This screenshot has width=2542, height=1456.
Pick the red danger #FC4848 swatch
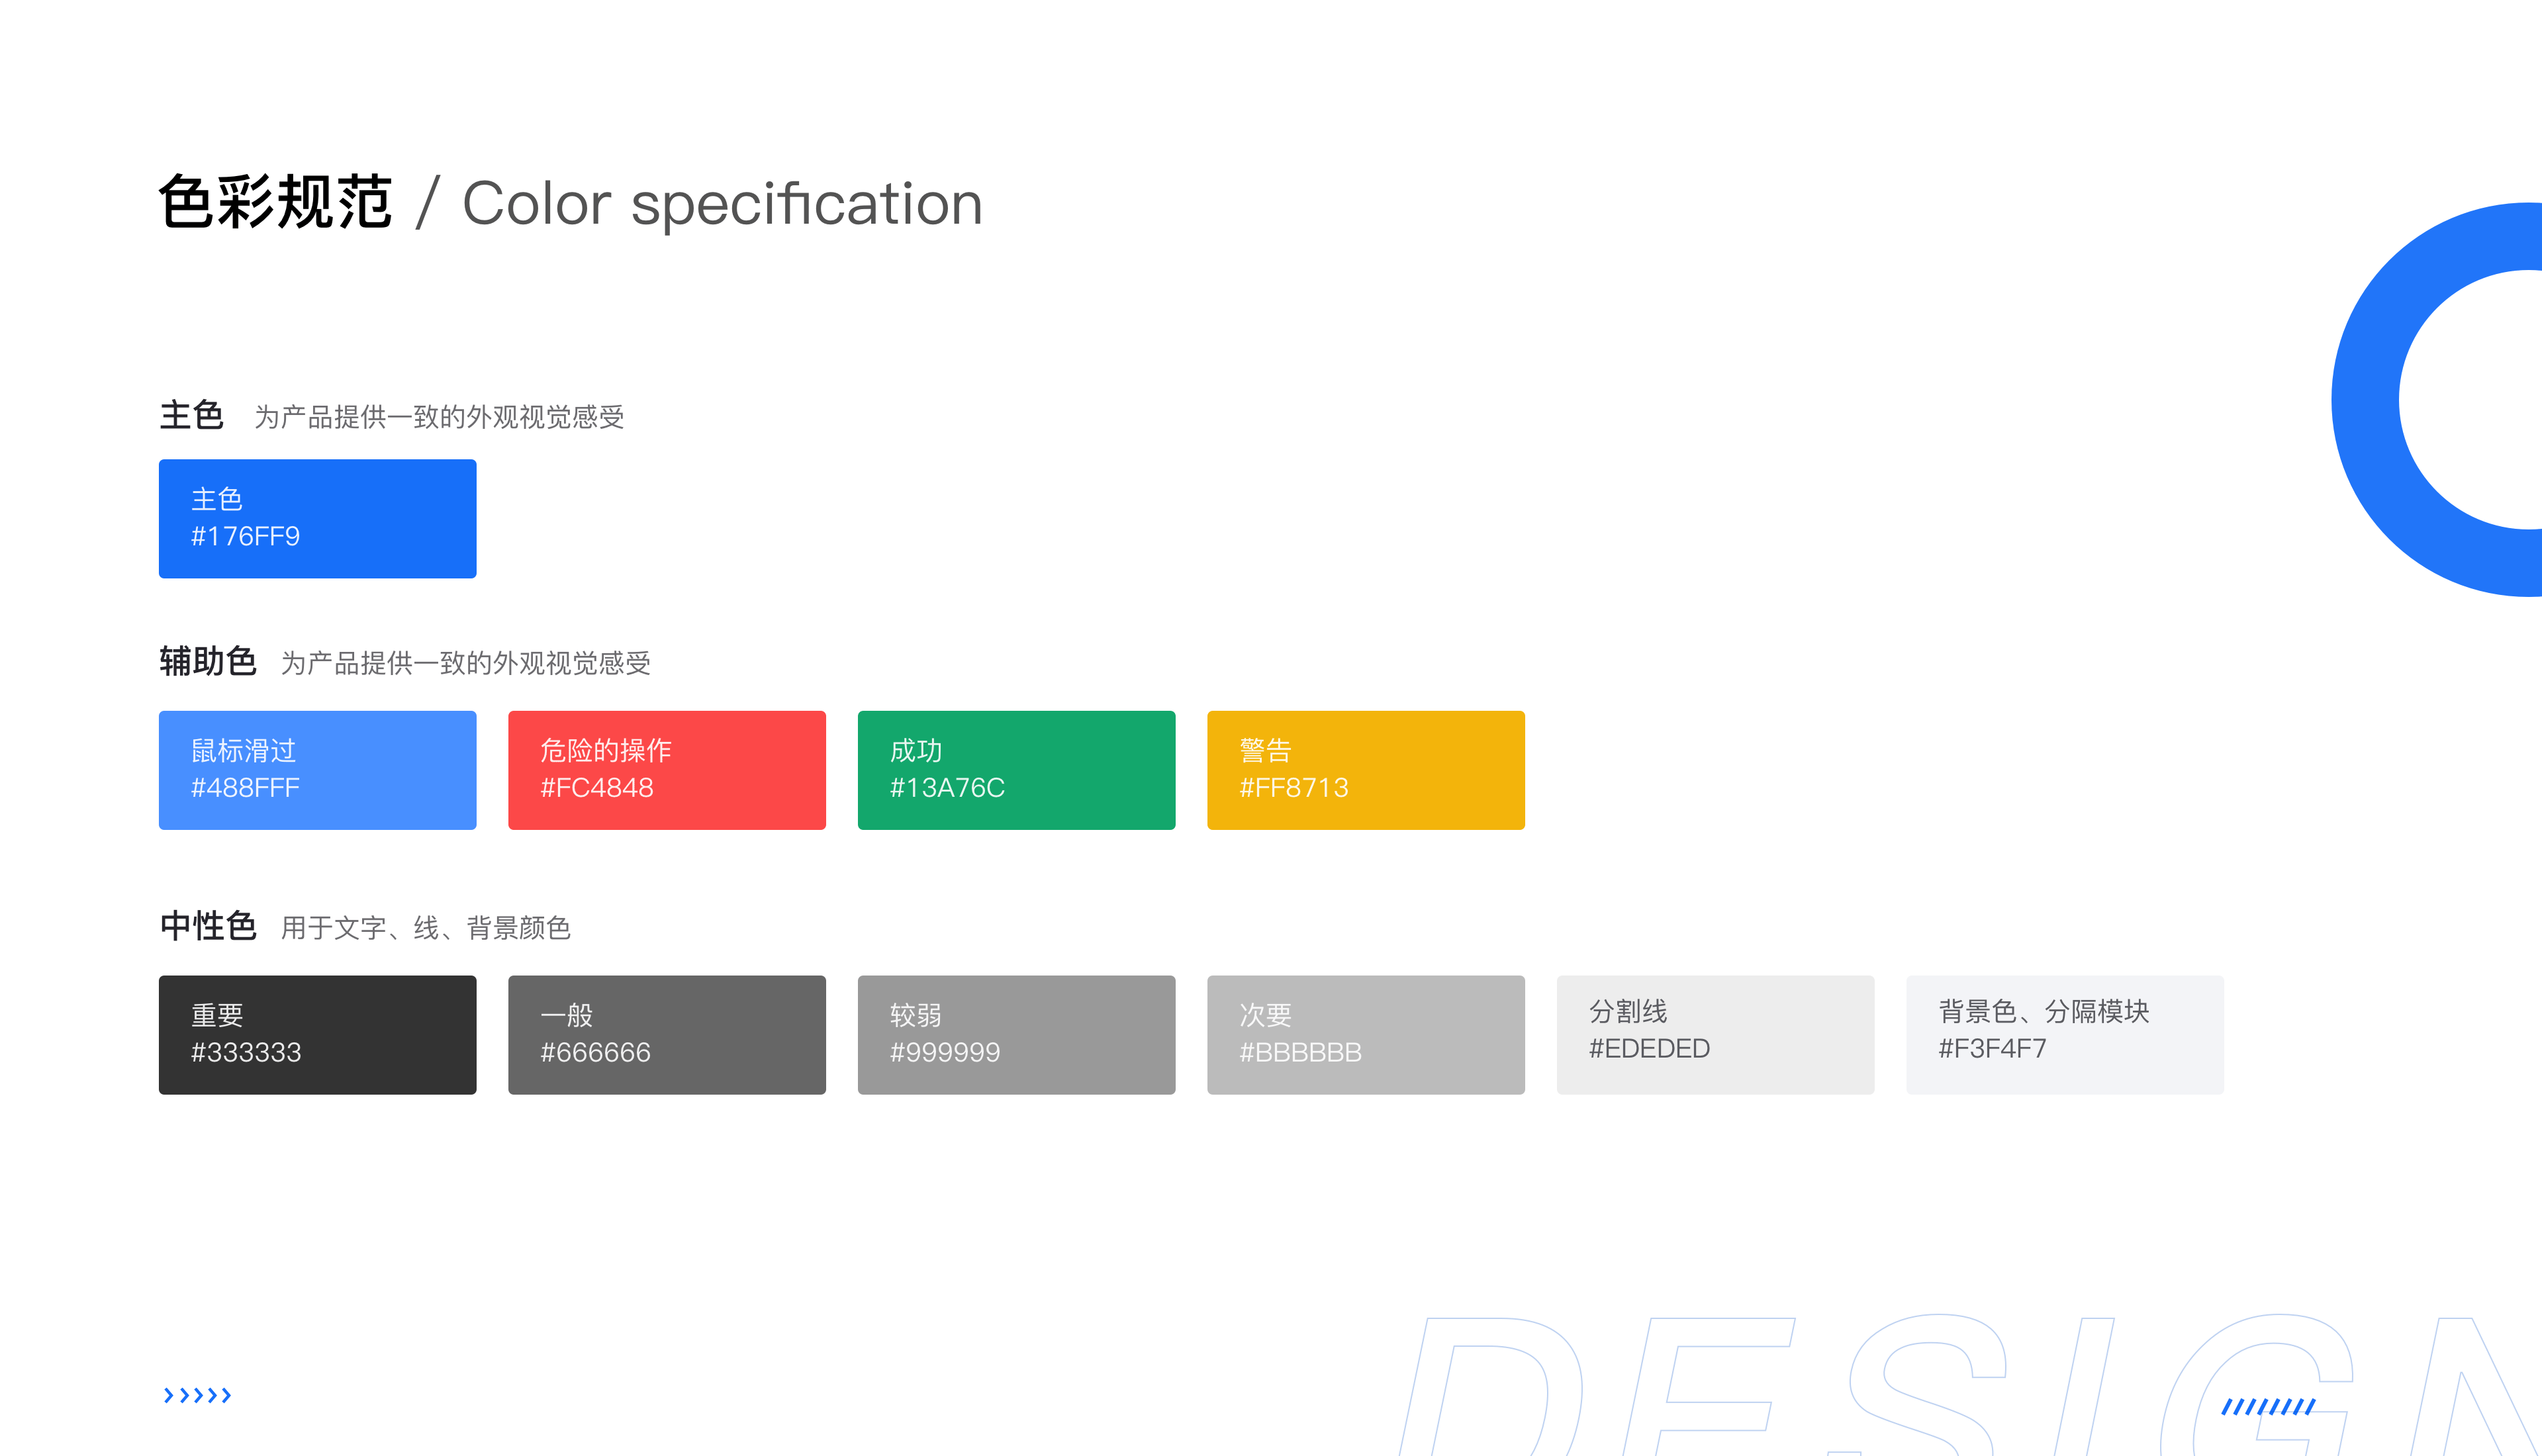[667, 770]
